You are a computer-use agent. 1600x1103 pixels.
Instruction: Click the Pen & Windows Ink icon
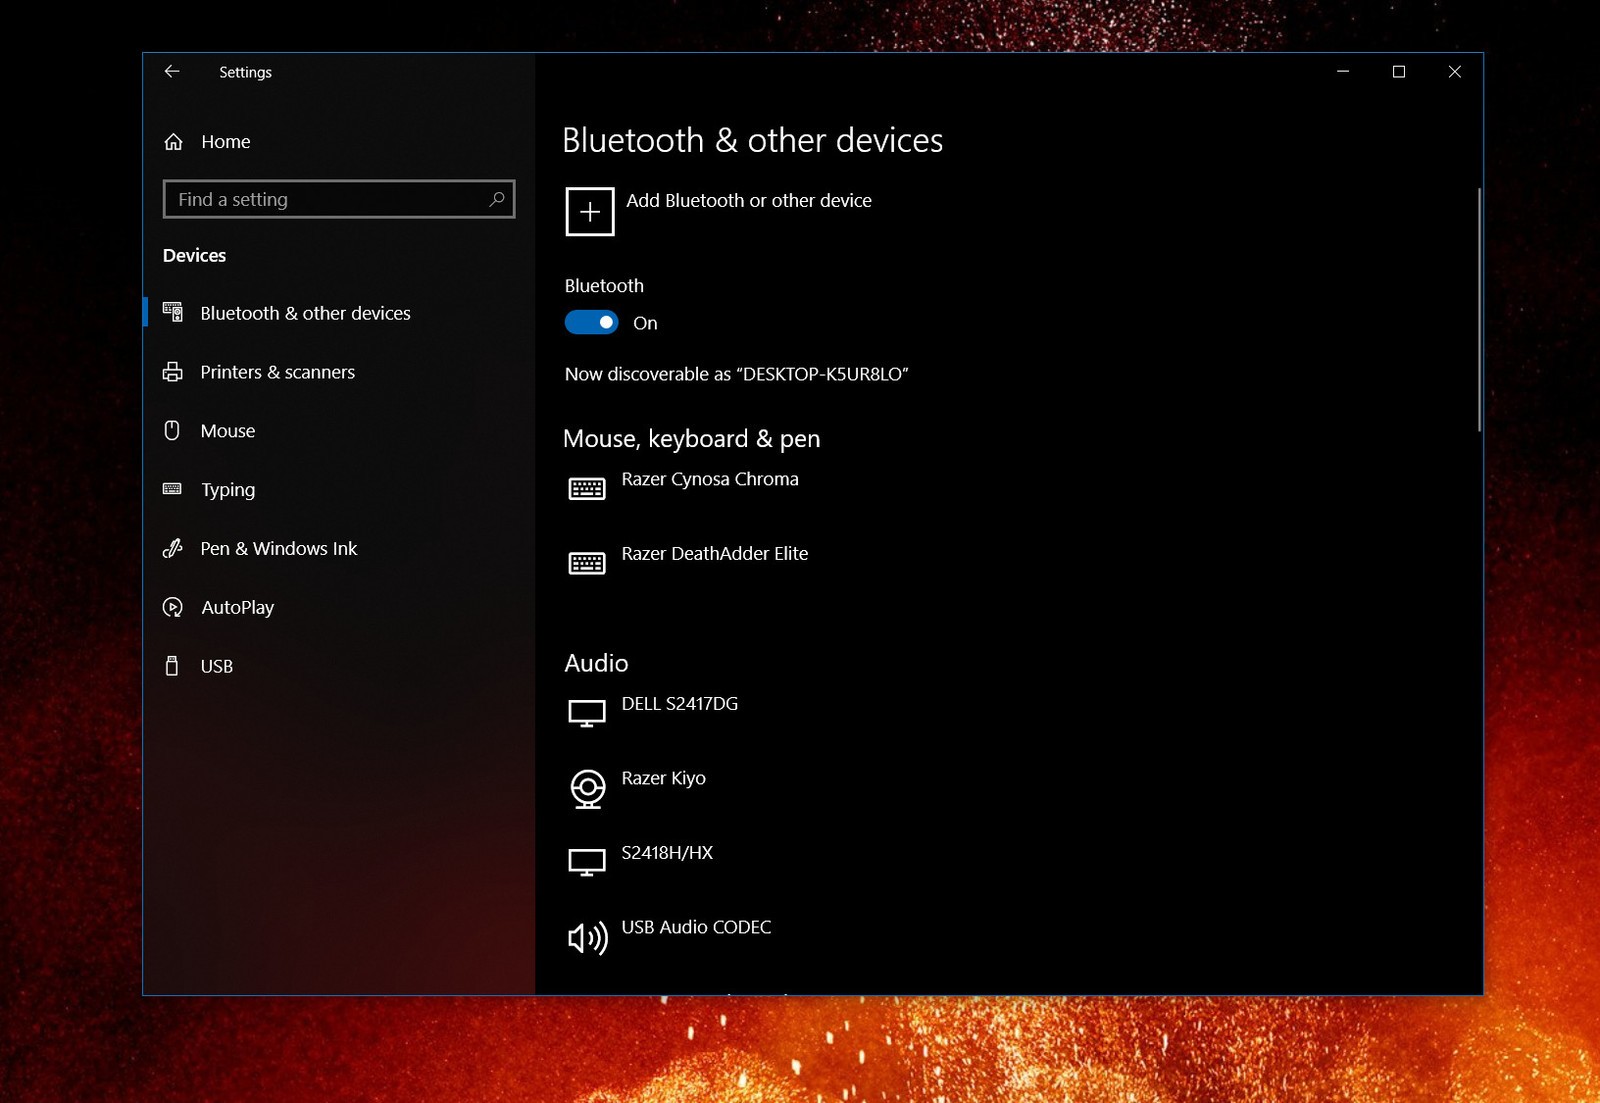(x=173, y=548)
